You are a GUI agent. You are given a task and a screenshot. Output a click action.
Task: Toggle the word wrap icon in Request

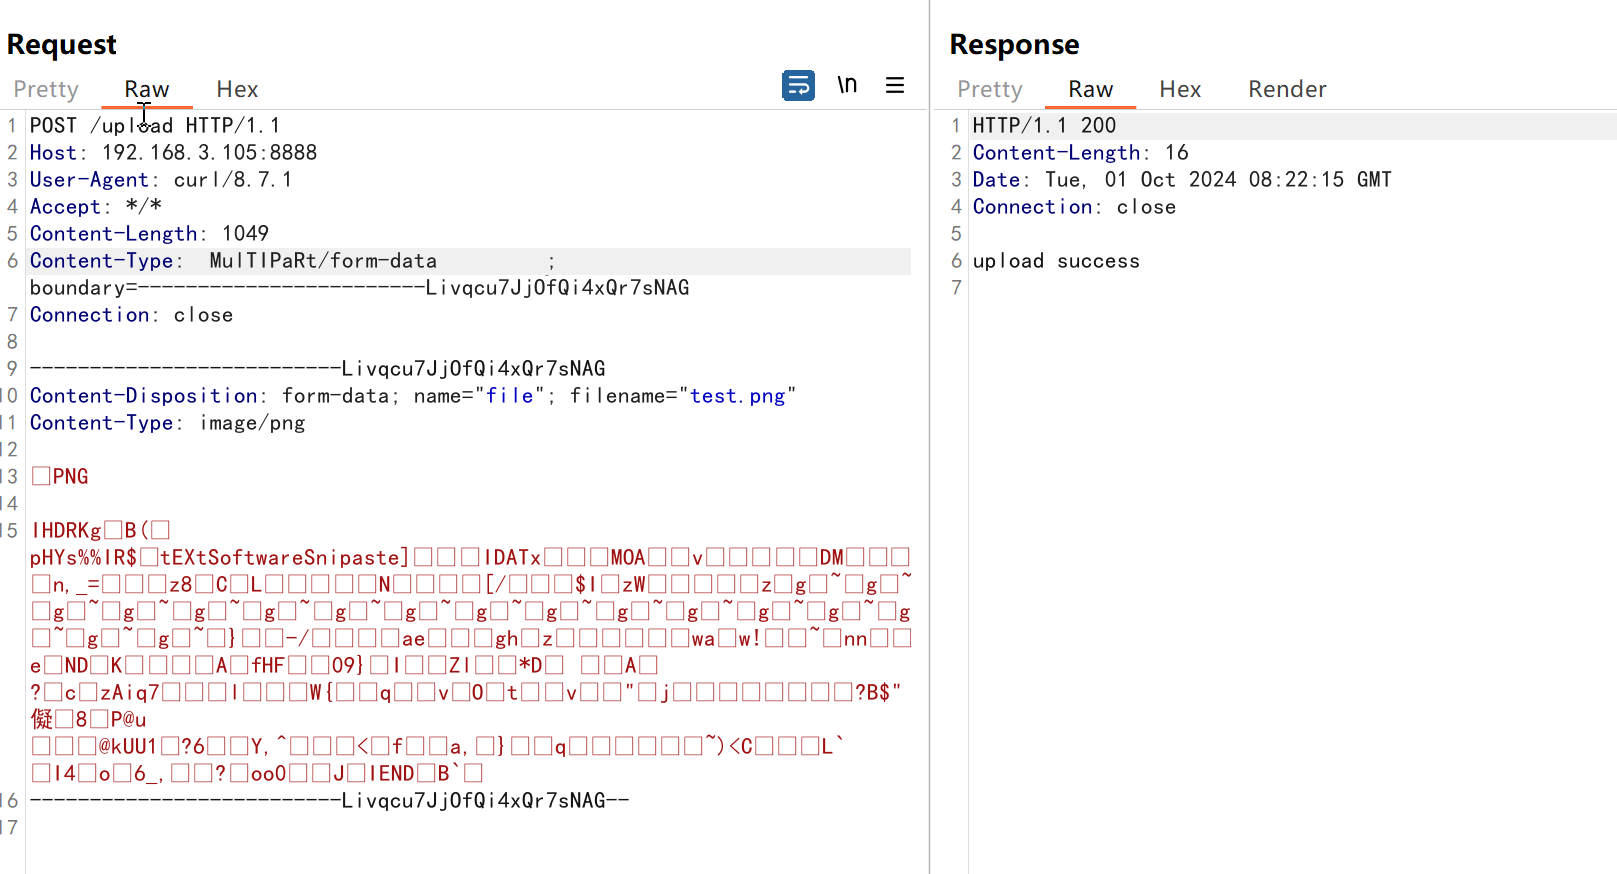coord(798,86)
